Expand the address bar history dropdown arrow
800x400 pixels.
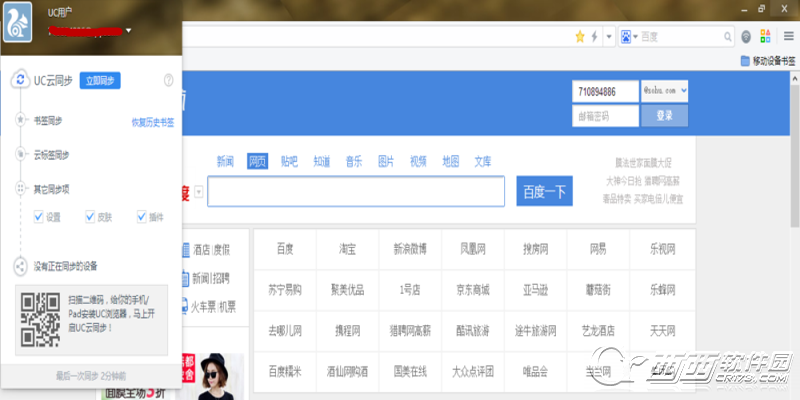(609, 36)
